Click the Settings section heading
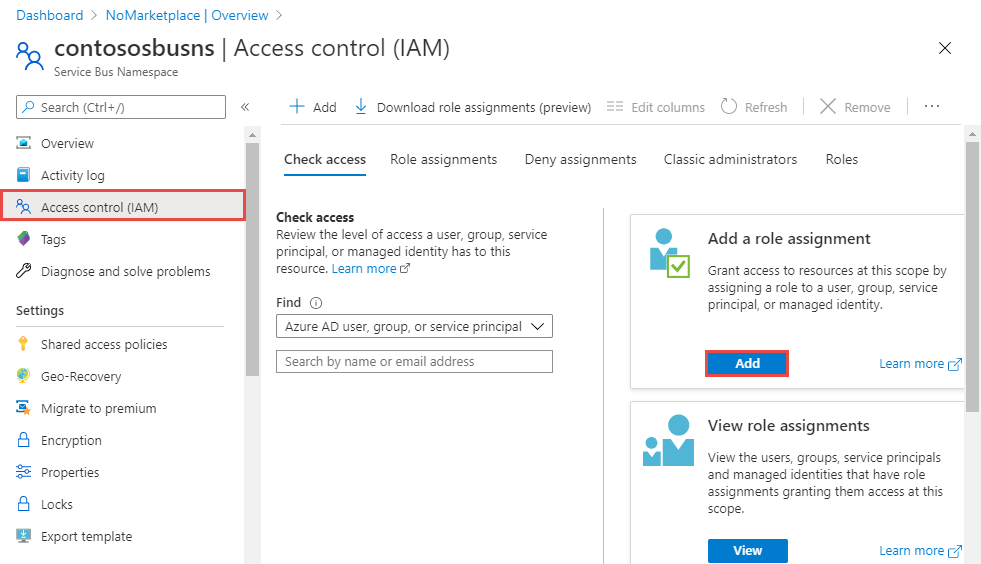This screenshot has height=564, width=981. pos(40,310)
